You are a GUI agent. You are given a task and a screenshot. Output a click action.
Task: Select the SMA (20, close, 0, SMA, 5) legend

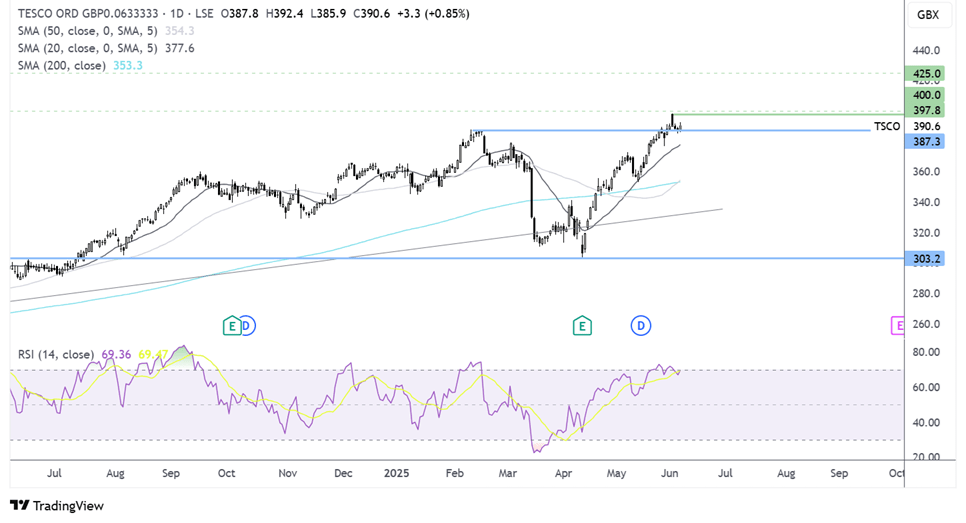coord(87,48)
